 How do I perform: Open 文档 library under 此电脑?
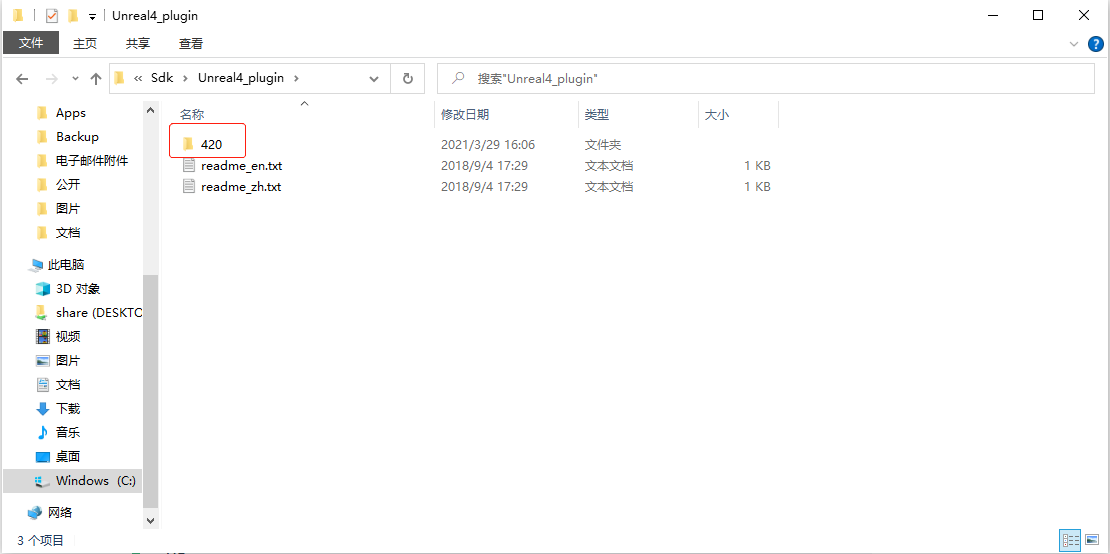click(x=68, y=385)
